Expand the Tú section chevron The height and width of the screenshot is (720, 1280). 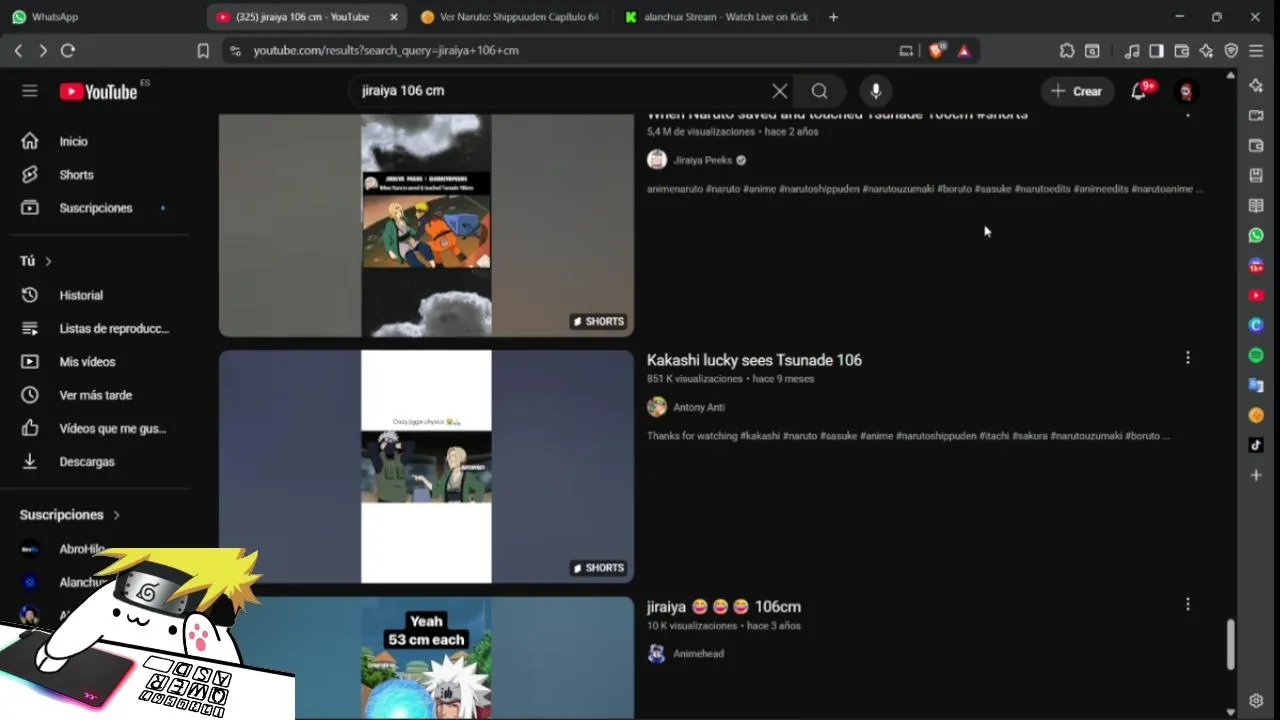(48, 261)
